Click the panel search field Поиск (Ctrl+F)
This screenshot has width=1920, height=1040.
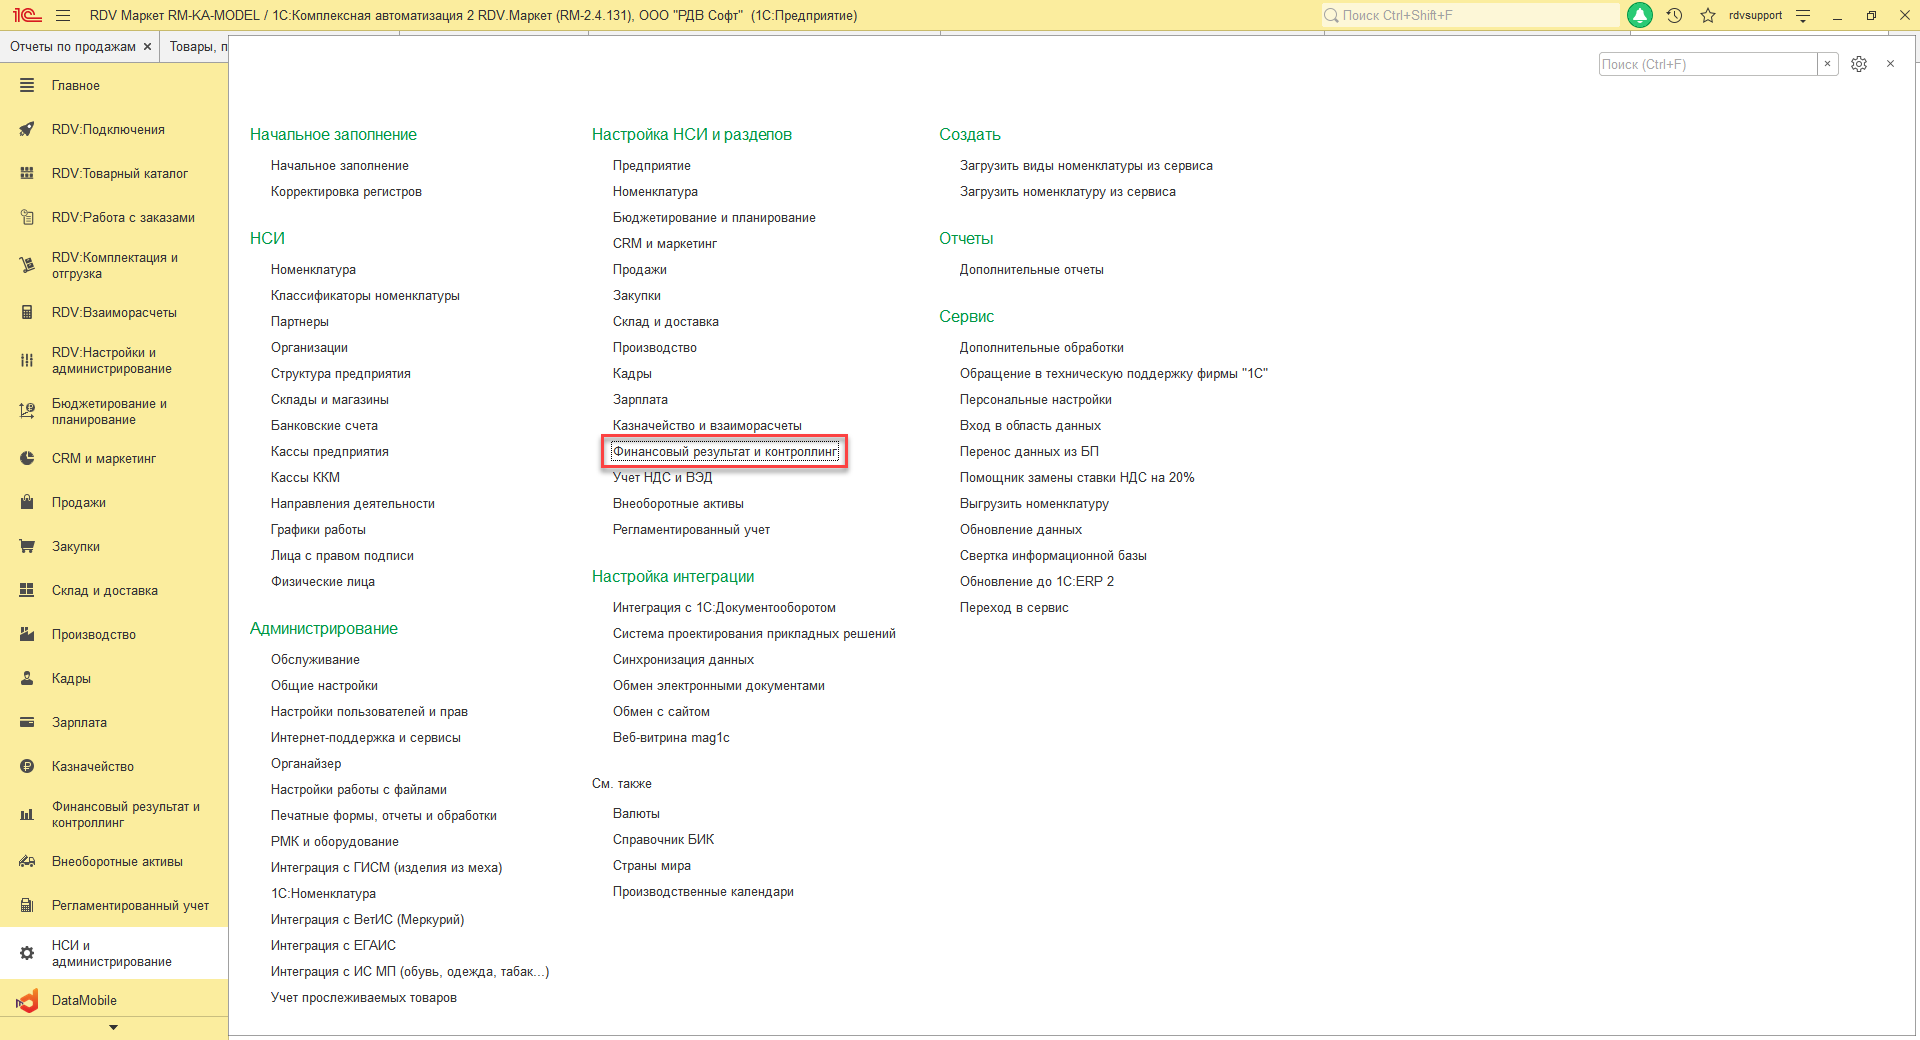pos(1708,64)
